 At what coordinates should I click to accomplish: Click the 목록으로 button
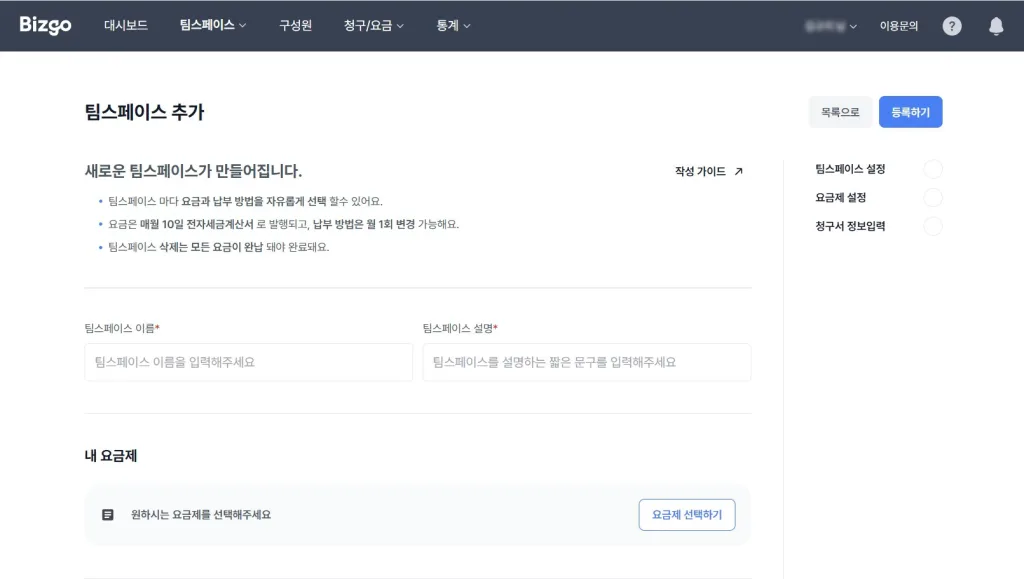840,111
